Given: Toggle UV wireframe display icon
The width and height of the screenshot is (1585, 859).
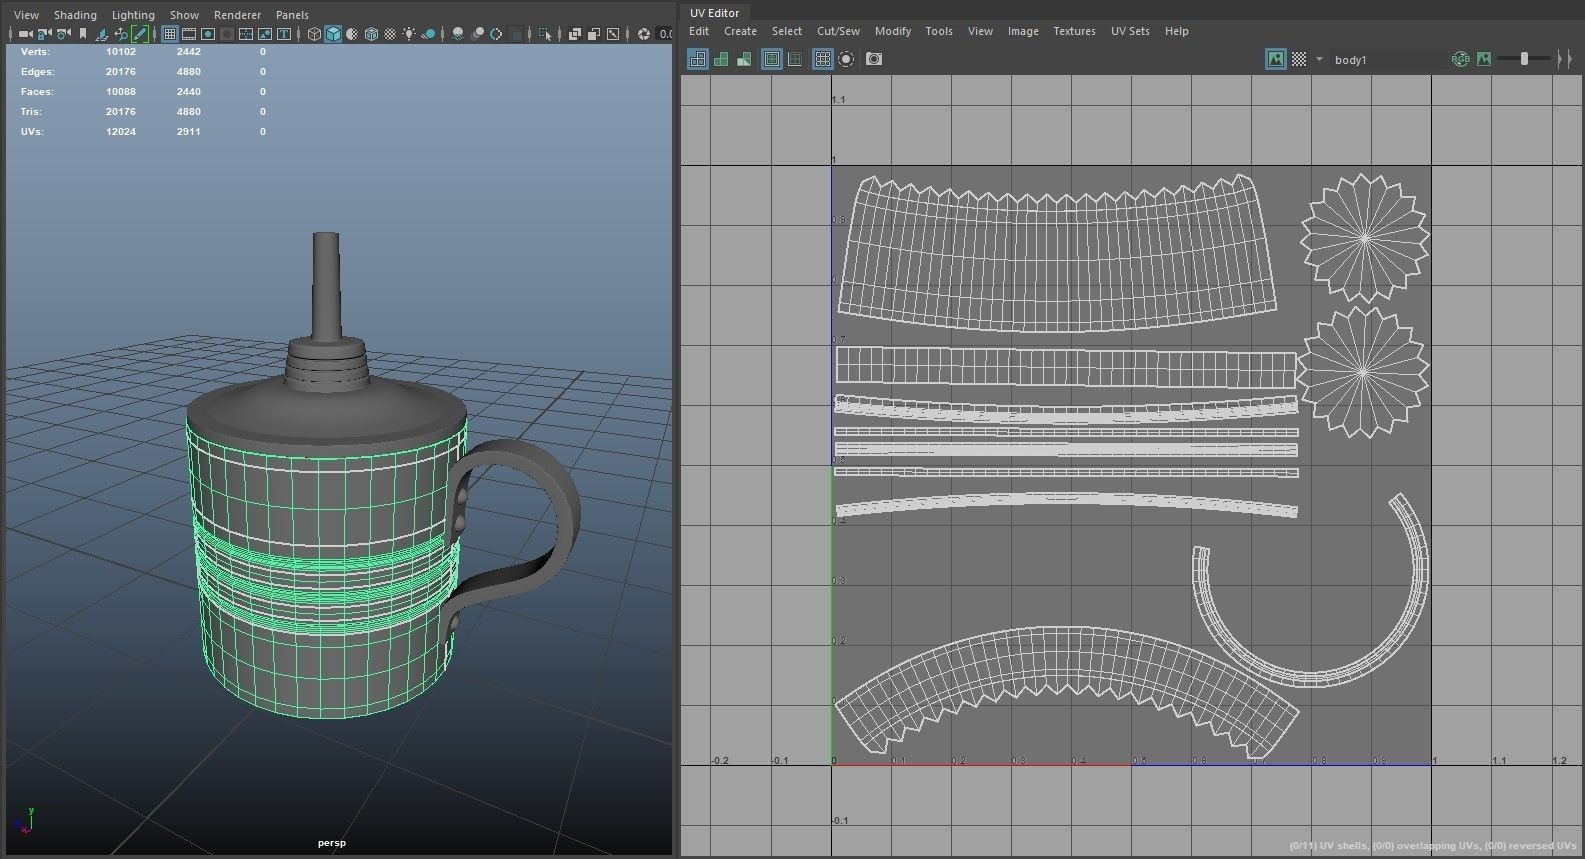Looking at the screenshot, I should 698,59.
